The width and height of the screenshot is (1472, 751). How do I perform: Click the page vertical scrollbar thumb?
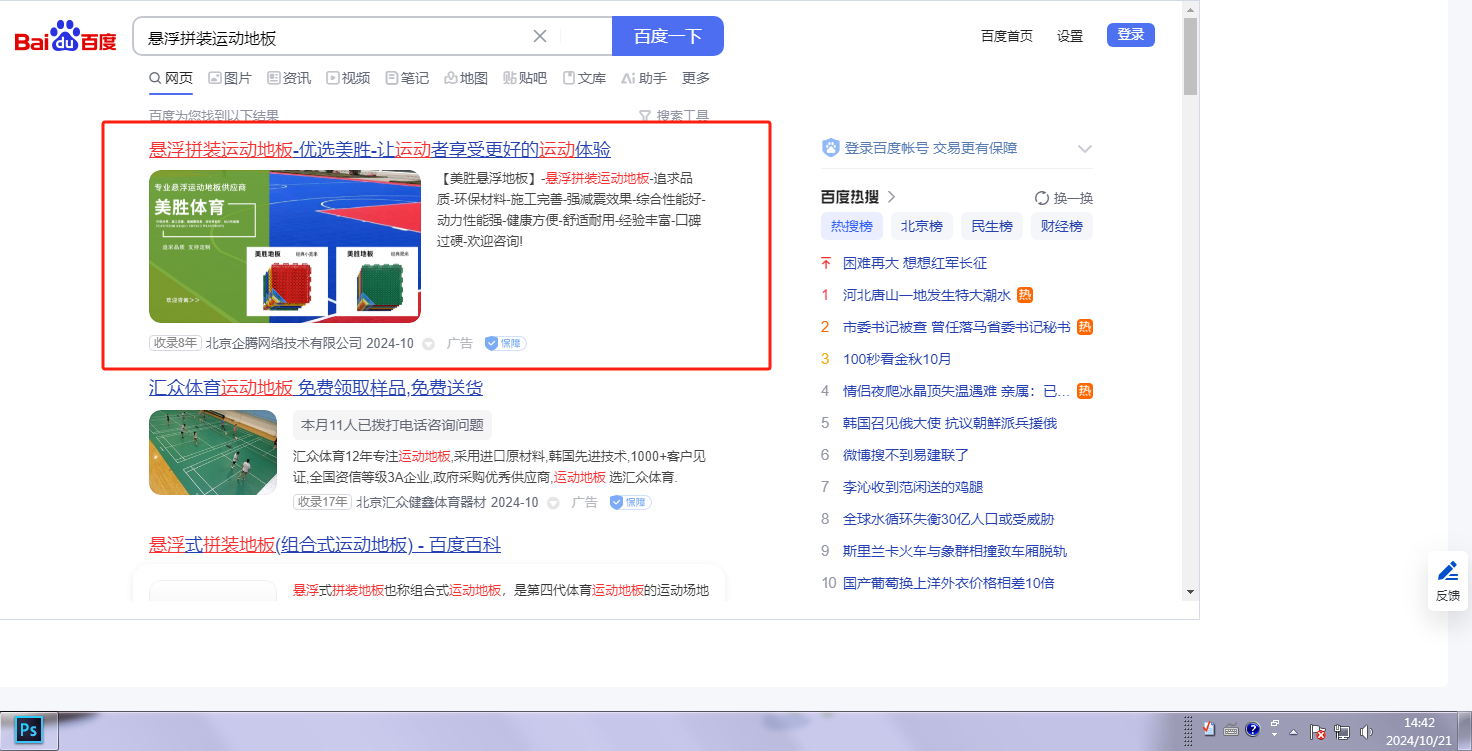1190,55
